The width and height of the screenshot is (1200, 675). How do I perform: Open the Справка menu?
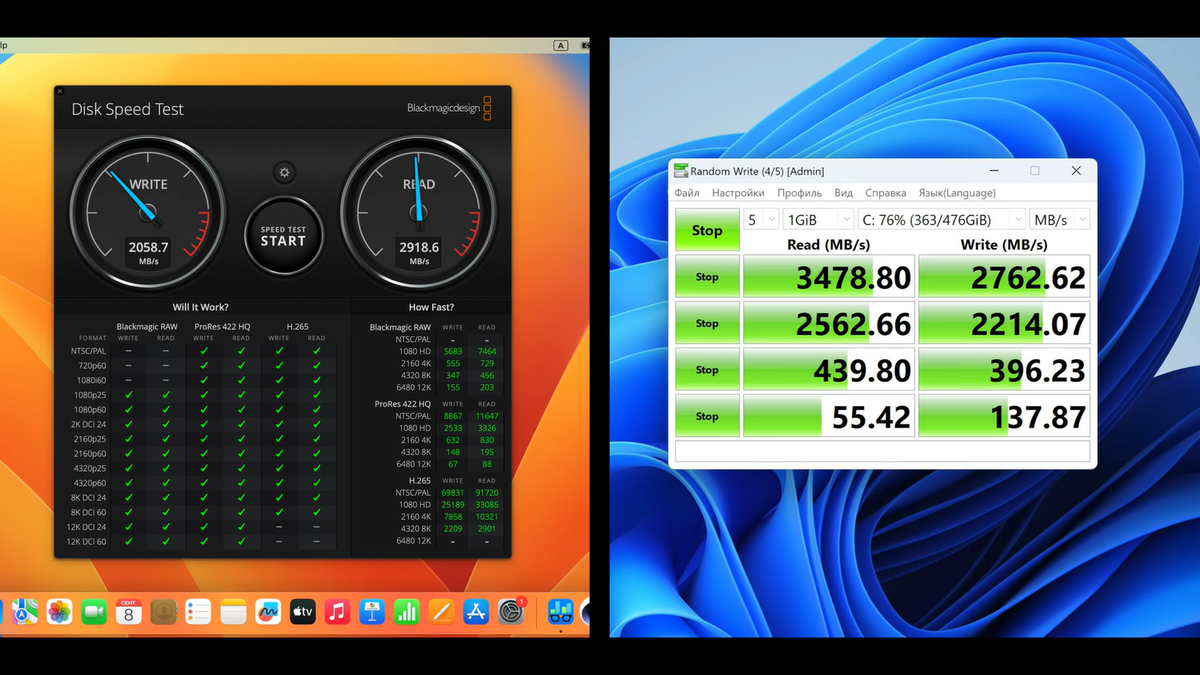(x=886, y=193)
